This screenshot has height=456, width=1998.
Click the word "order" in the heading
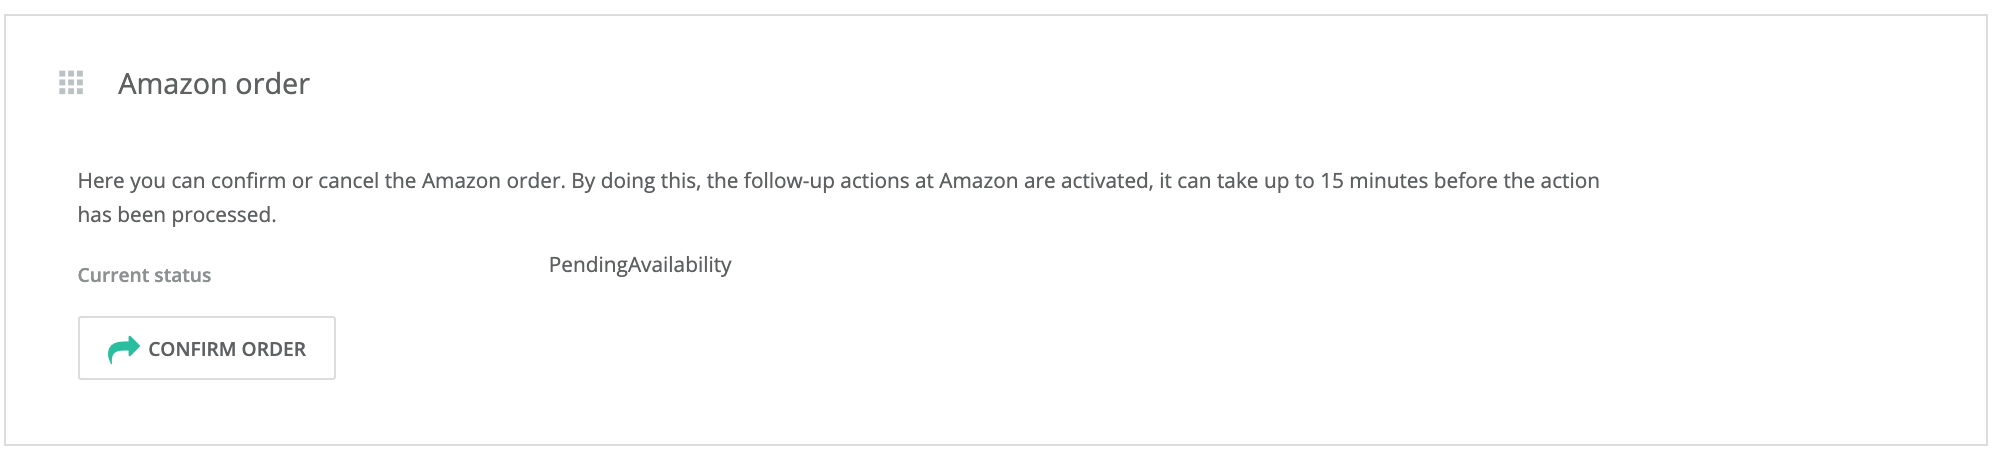pos(276,84)
